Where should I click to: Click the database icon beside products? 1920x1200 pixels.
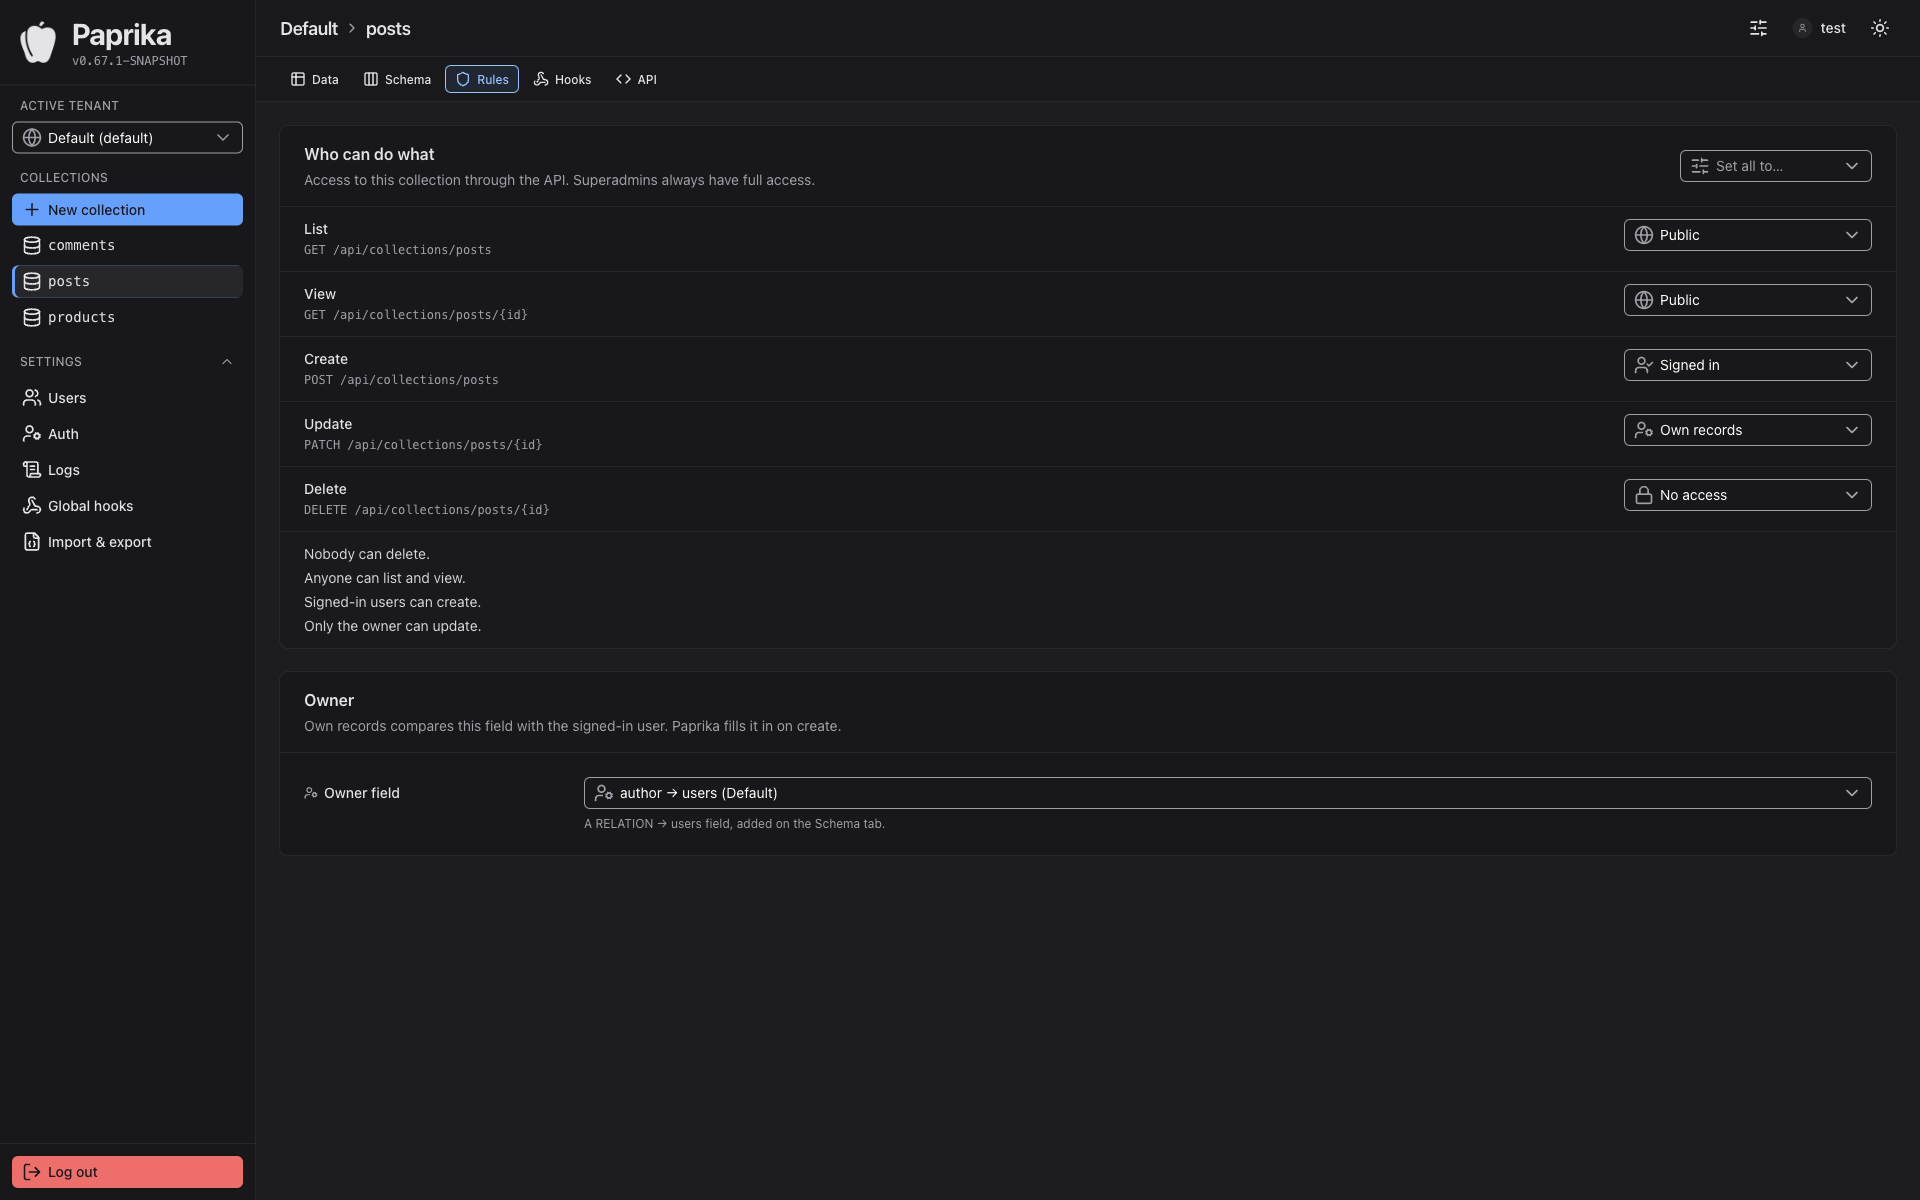click(x=32, y=318)
